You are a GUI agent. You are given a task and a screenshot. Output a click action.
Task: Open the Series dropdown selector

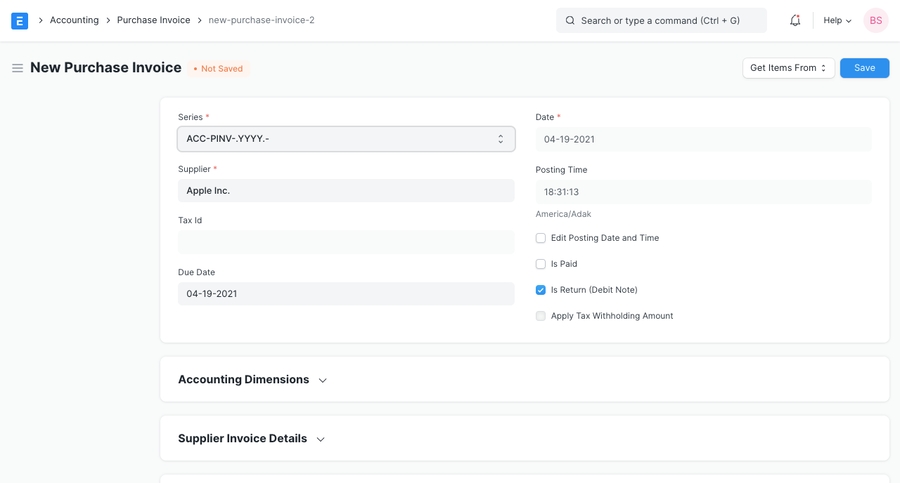tap(346, 139)
